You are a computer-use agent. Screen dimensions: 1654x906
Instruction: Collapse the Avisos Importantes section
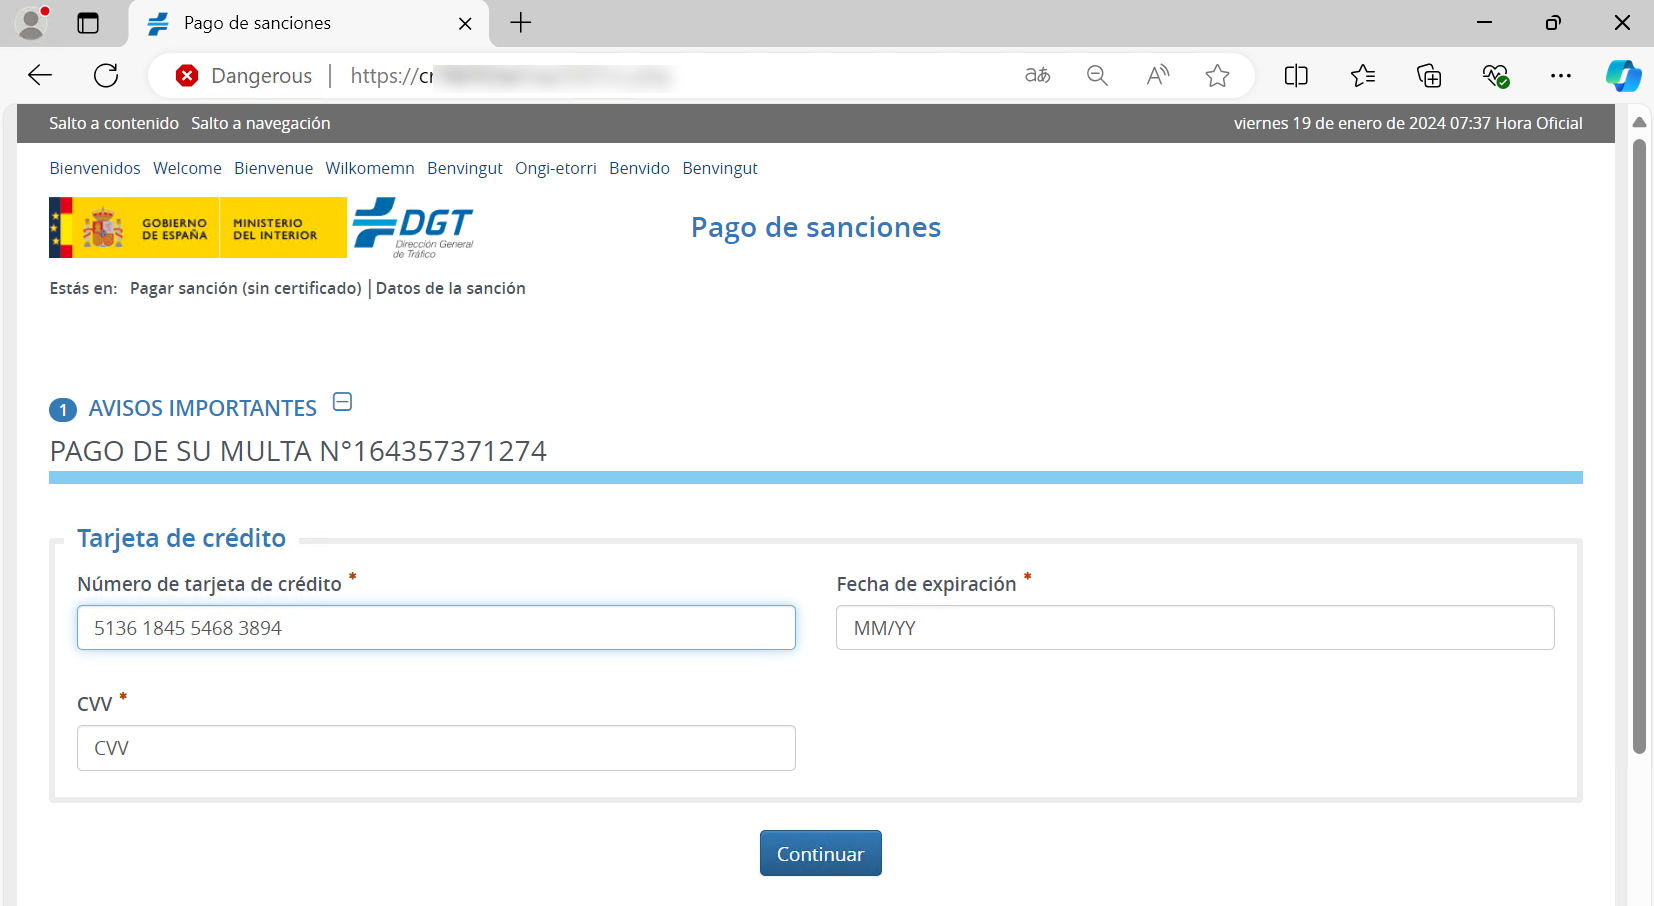point(342,402)
